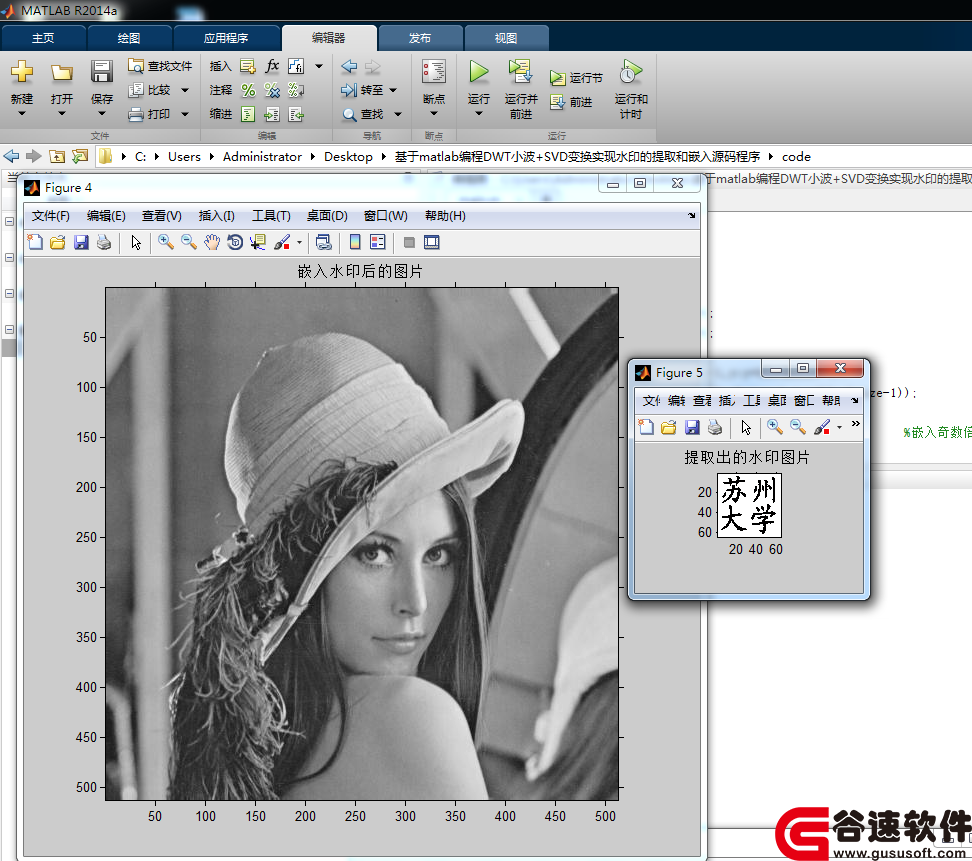Toggle insert colorbar in Figure 4

(x=355, y=242)
